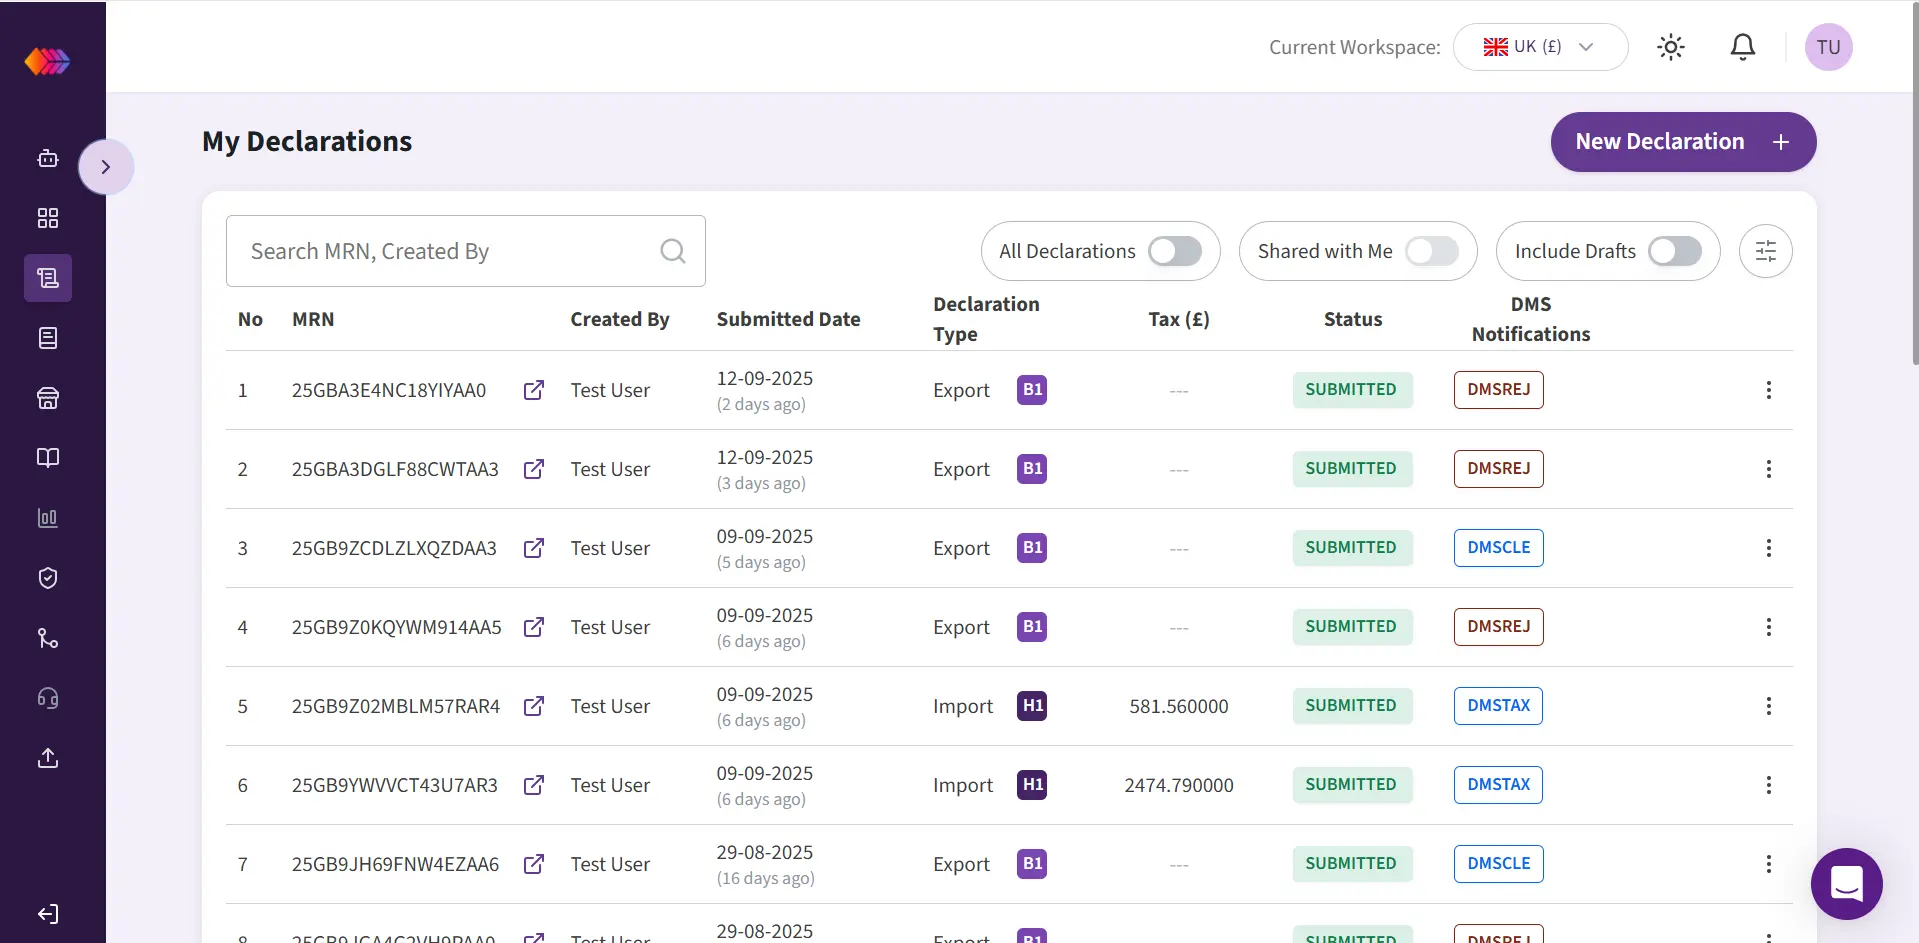This screenshot has width=1919, height=943.
Task: Open external link for MRN 25GB9Z02MBLM57RAR4
Action: pos(534,706)
